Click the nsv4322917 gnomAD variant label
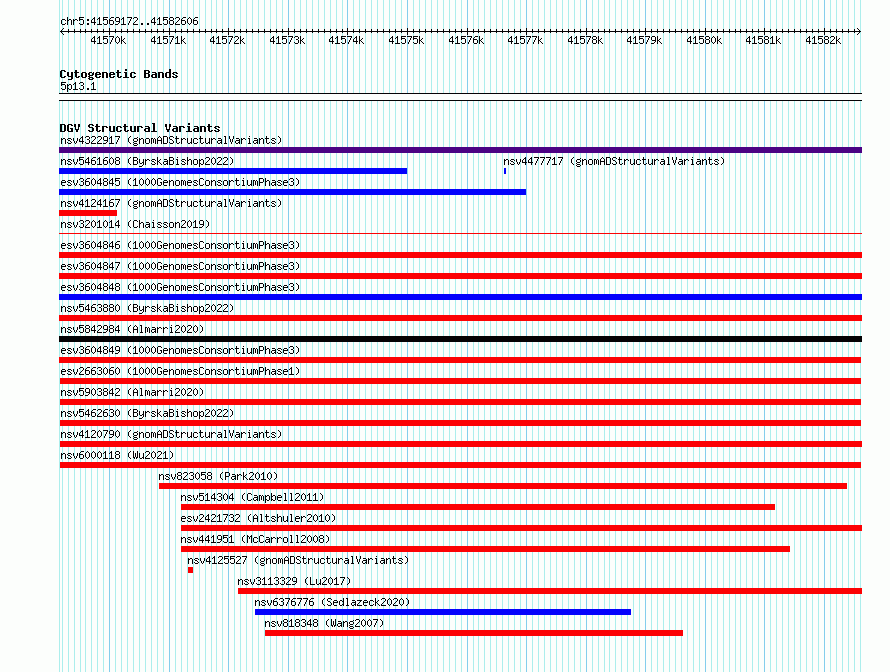The width and height of the screenshot is (890, 672). point(171,140)
